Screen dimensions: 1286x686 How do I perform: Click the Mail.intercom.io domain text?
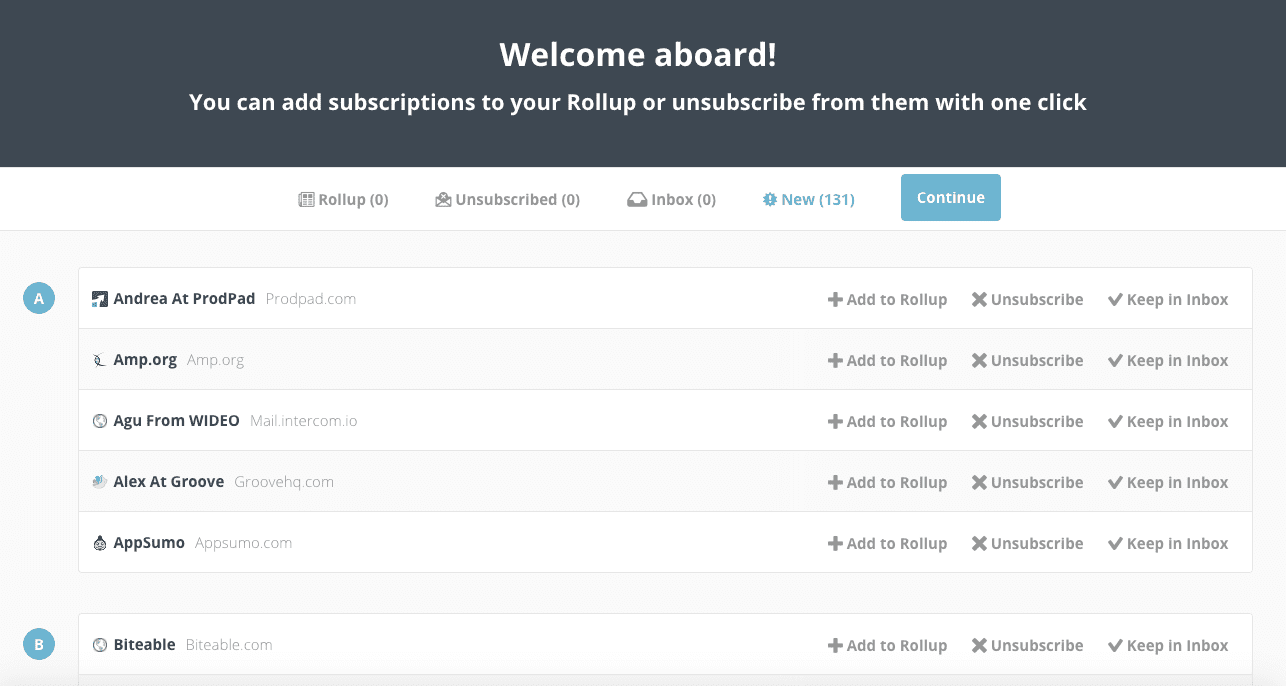point(304,421)
